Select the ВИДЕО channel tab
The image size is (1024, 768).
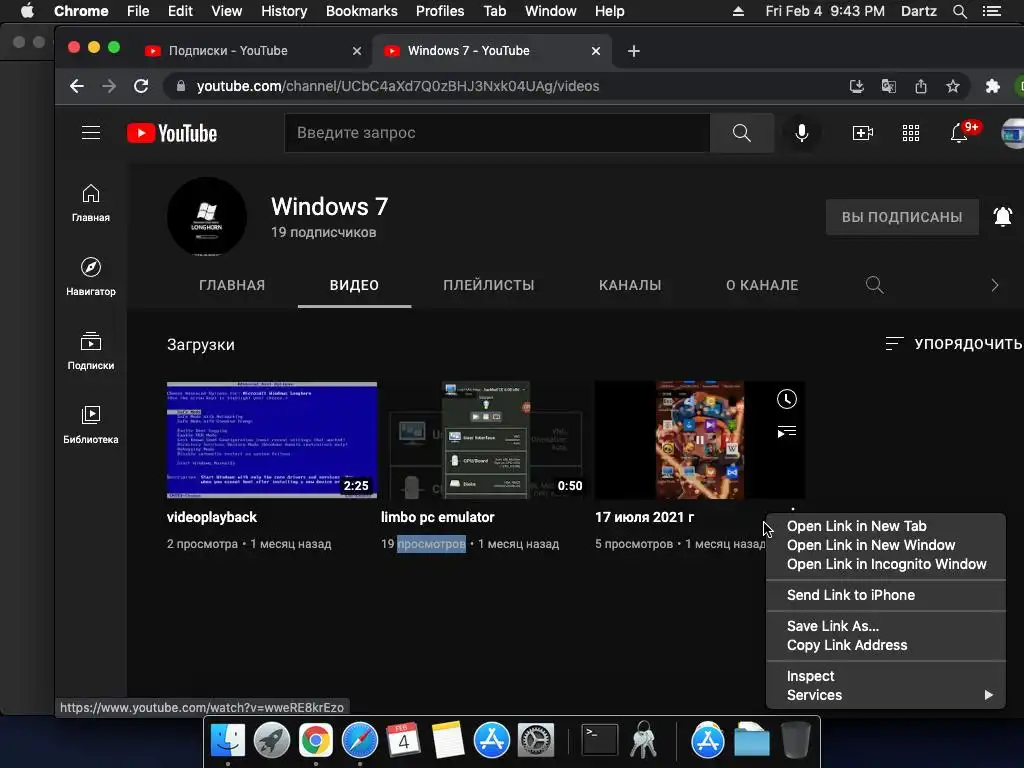pos(354,285)
